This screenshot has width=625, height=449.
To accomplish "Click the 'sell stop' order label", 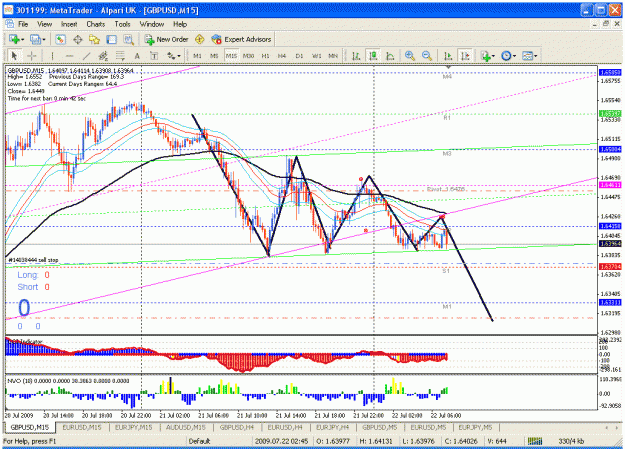I will (33, 260).
